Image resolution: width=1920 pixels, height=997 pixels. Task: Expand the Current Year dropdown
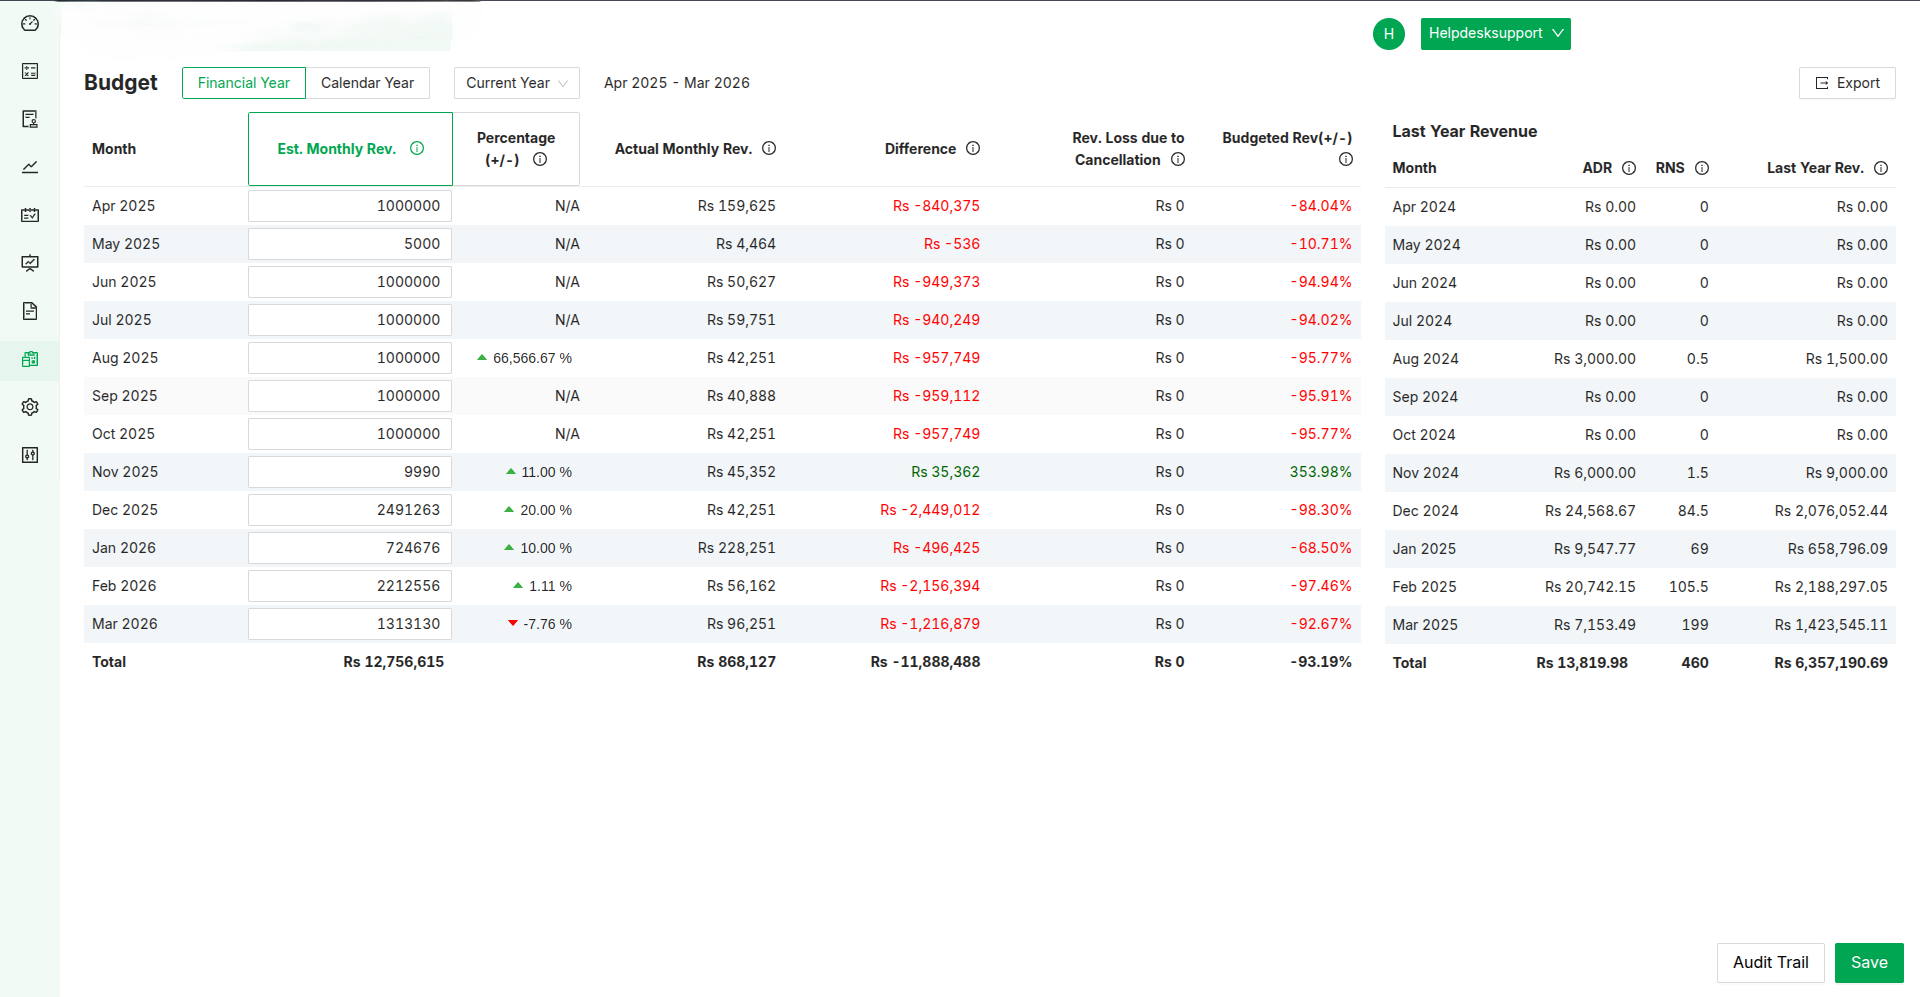point(516,83)
